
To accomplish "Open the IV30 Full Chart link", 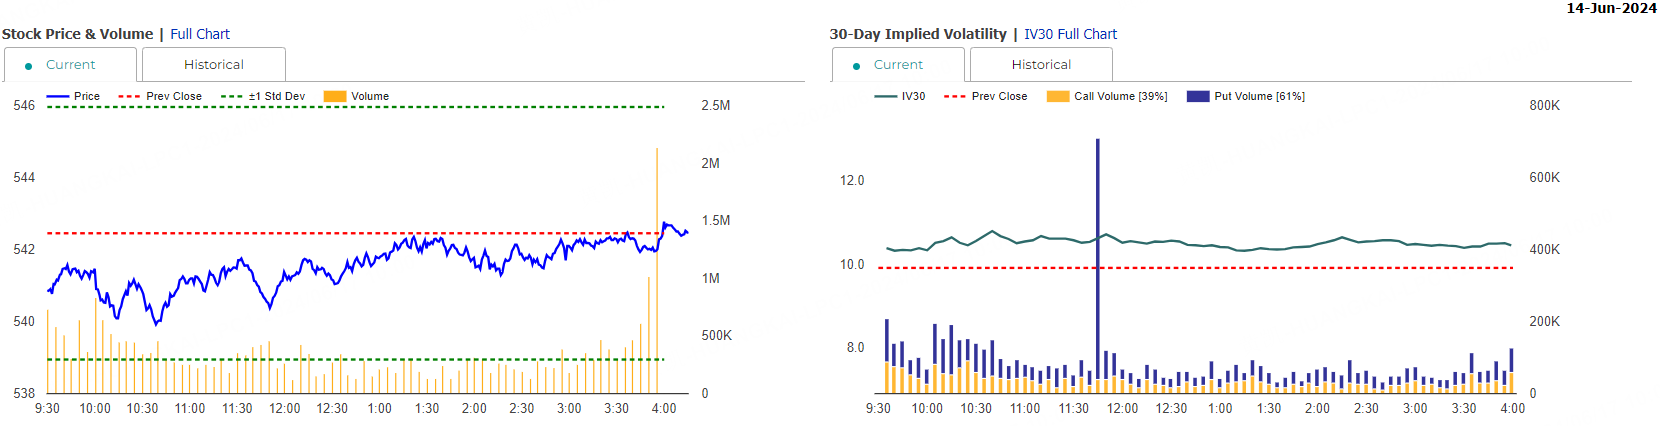I will pos(1070,34).
